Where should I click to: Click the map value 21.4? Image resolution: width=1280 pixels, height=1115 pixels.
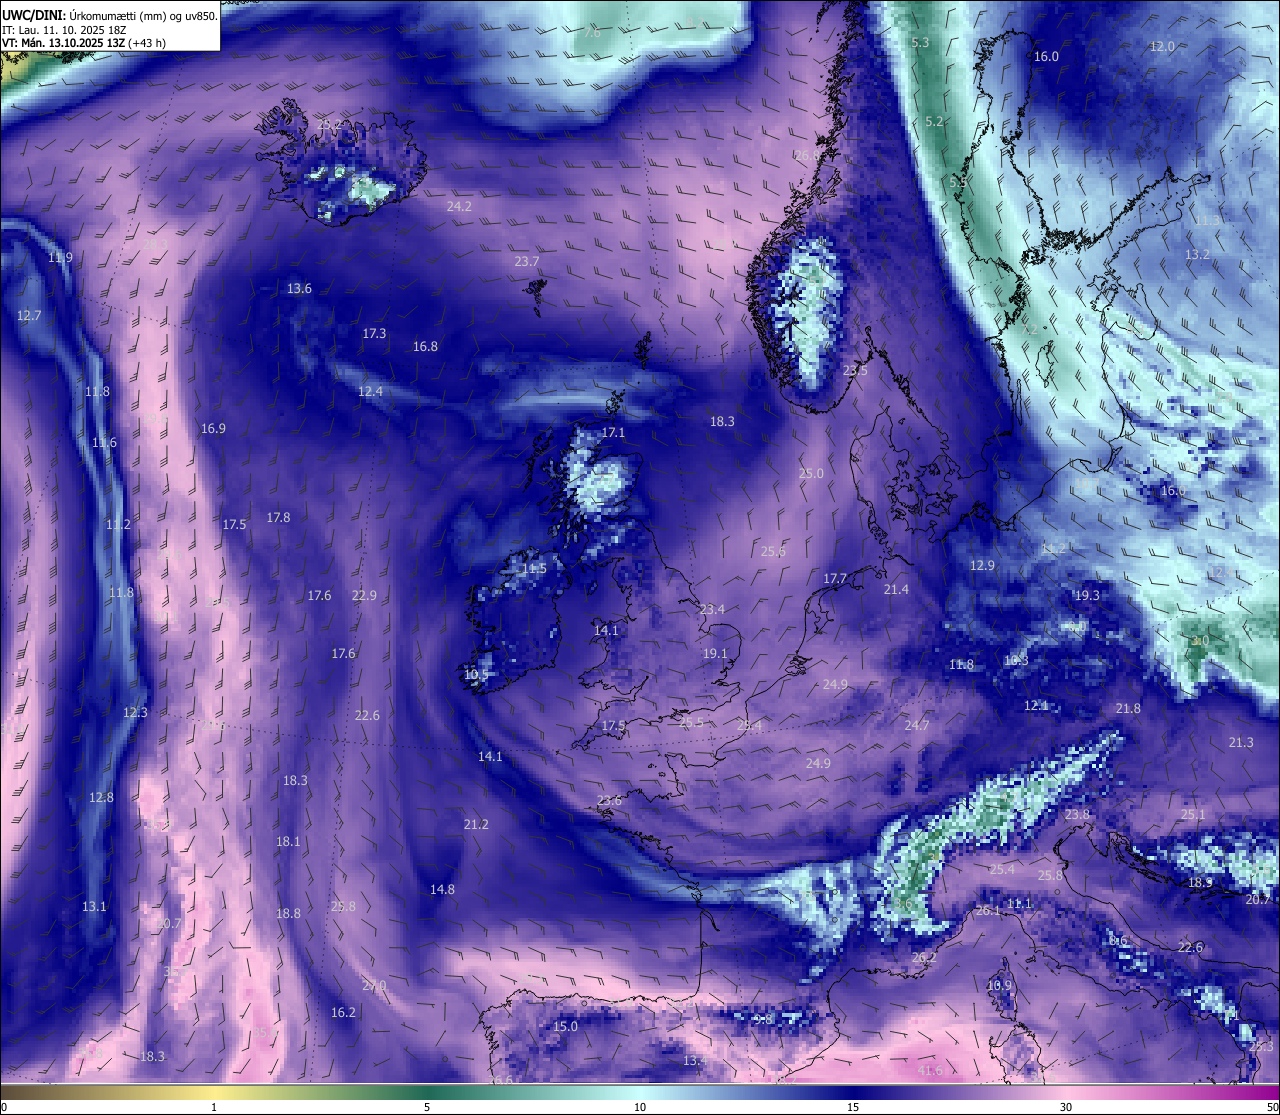coord(896,589)
